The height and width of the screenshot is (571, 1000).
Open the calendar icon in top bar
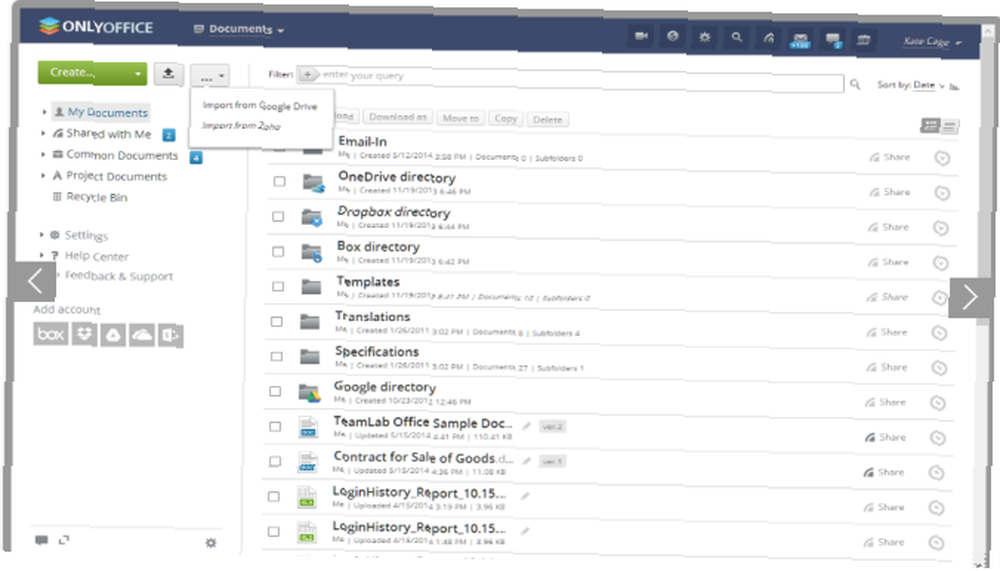(864, 40)
